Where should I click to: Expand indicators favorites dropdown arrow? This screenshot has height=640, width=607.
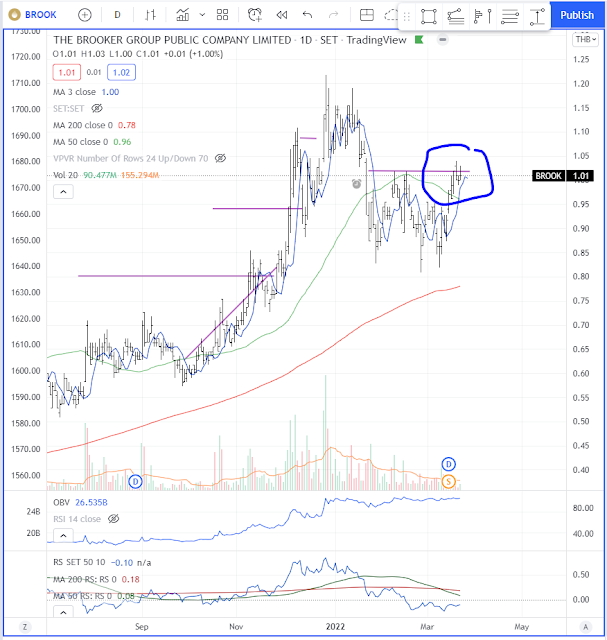click(202, 15)
